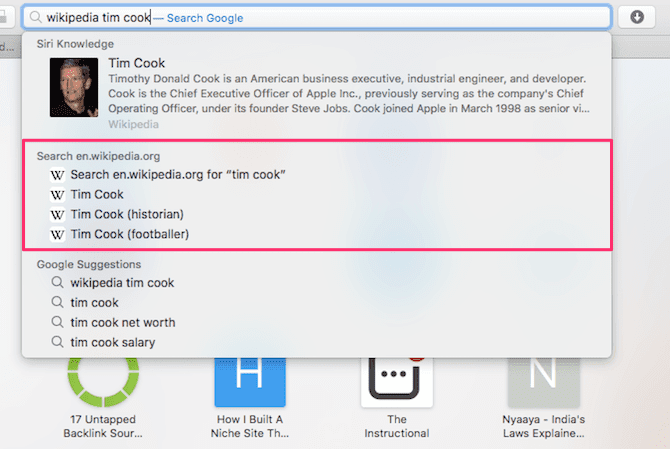Open 17 Untapped Backlink Sources favorite

[x=103, y=397]
